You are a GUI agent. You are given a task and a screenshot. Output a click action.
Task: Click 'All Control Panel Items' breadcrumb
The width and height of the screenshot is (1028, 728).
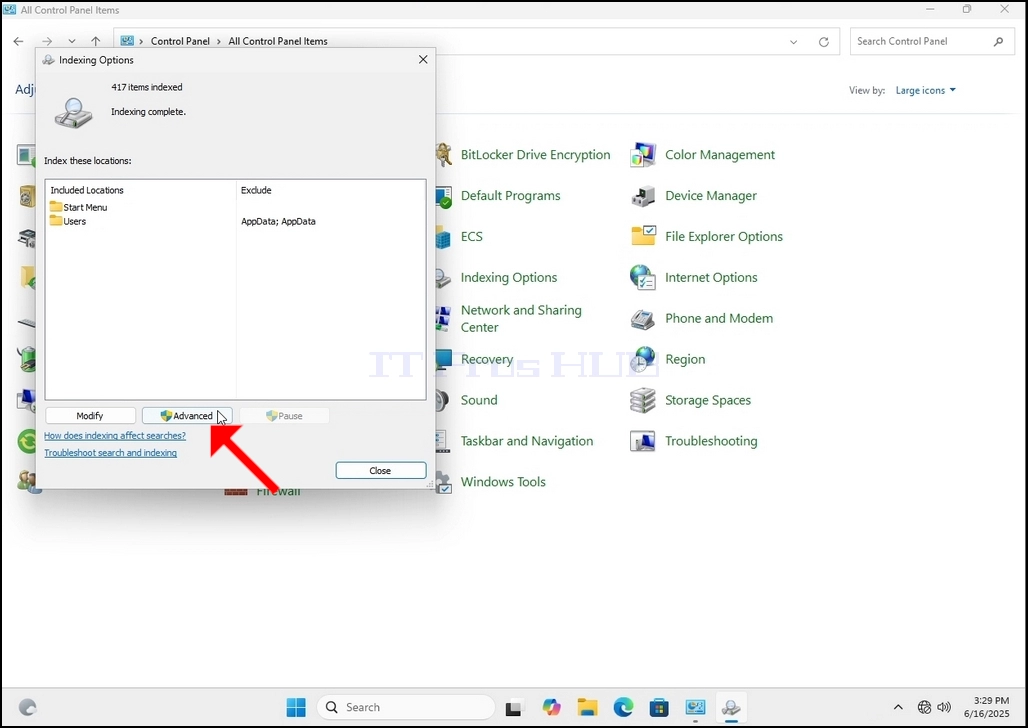click(278, 41)
